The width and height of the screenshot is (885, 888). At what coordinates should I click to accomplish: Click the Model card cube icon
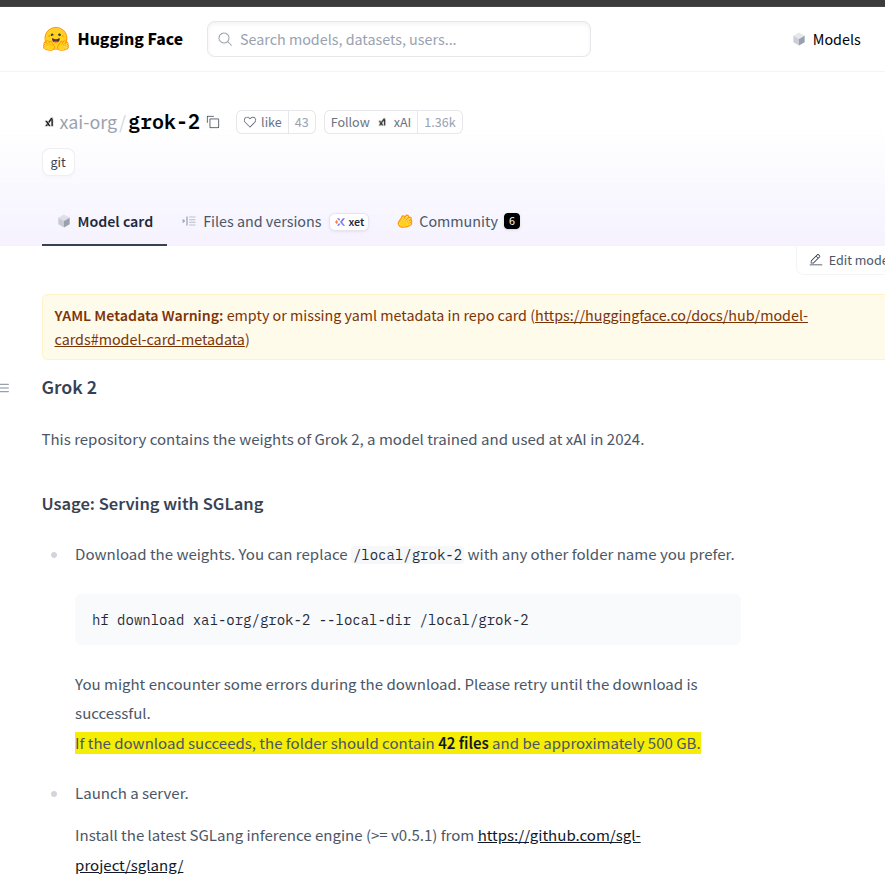pos(64,221)
